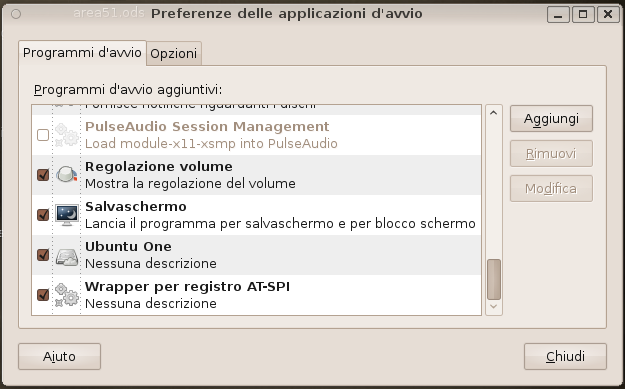This screenshot has width=625, height=389.
Task: Click the gears icon for Wrapper per registro AT-SPI
Action: (x=67, y=295)
